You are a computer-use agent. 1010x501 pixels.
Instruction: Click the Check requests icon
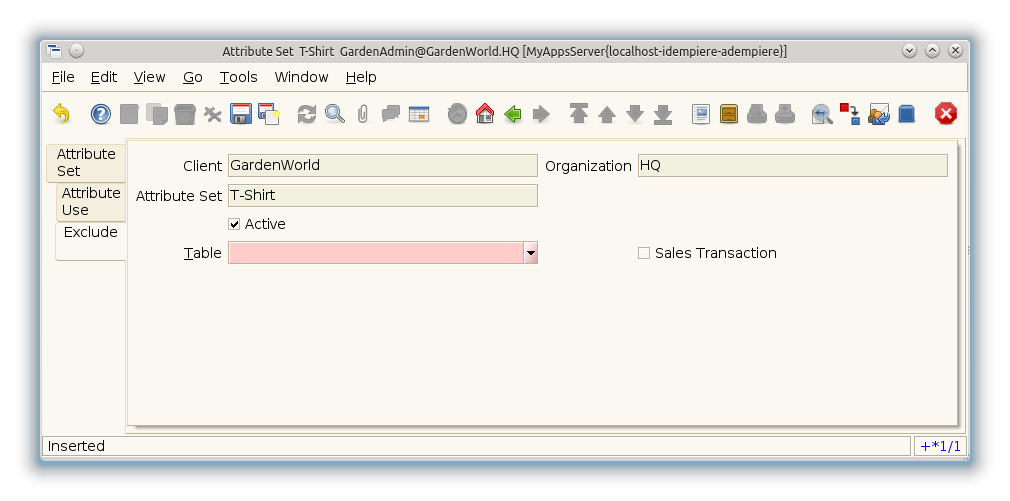(x=879, y=114)
